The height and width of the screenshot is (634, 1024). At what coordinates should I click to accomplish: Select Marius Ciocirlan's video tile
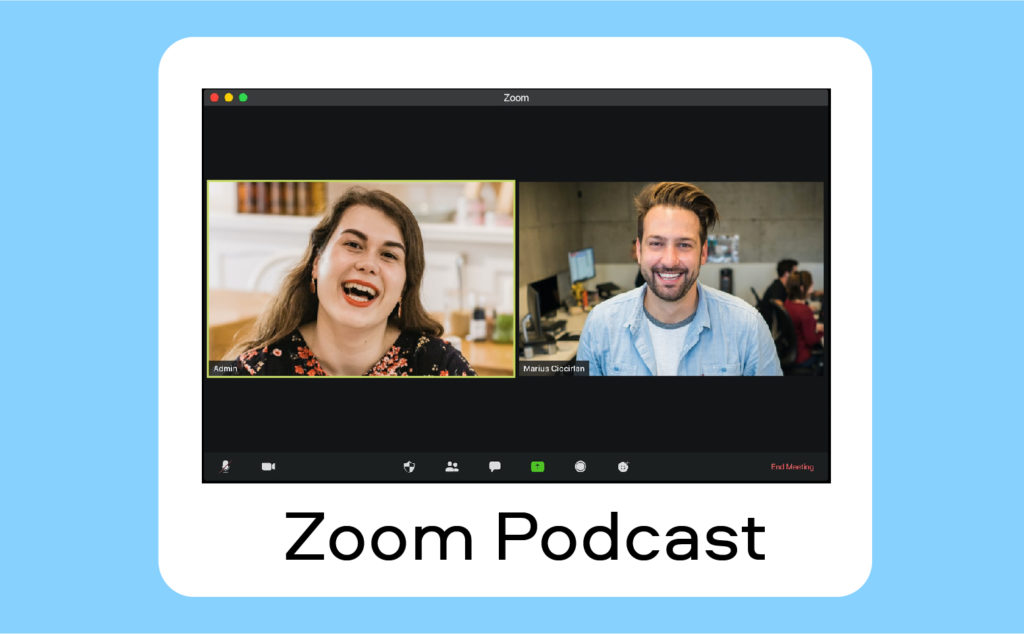tap(670, 280)
